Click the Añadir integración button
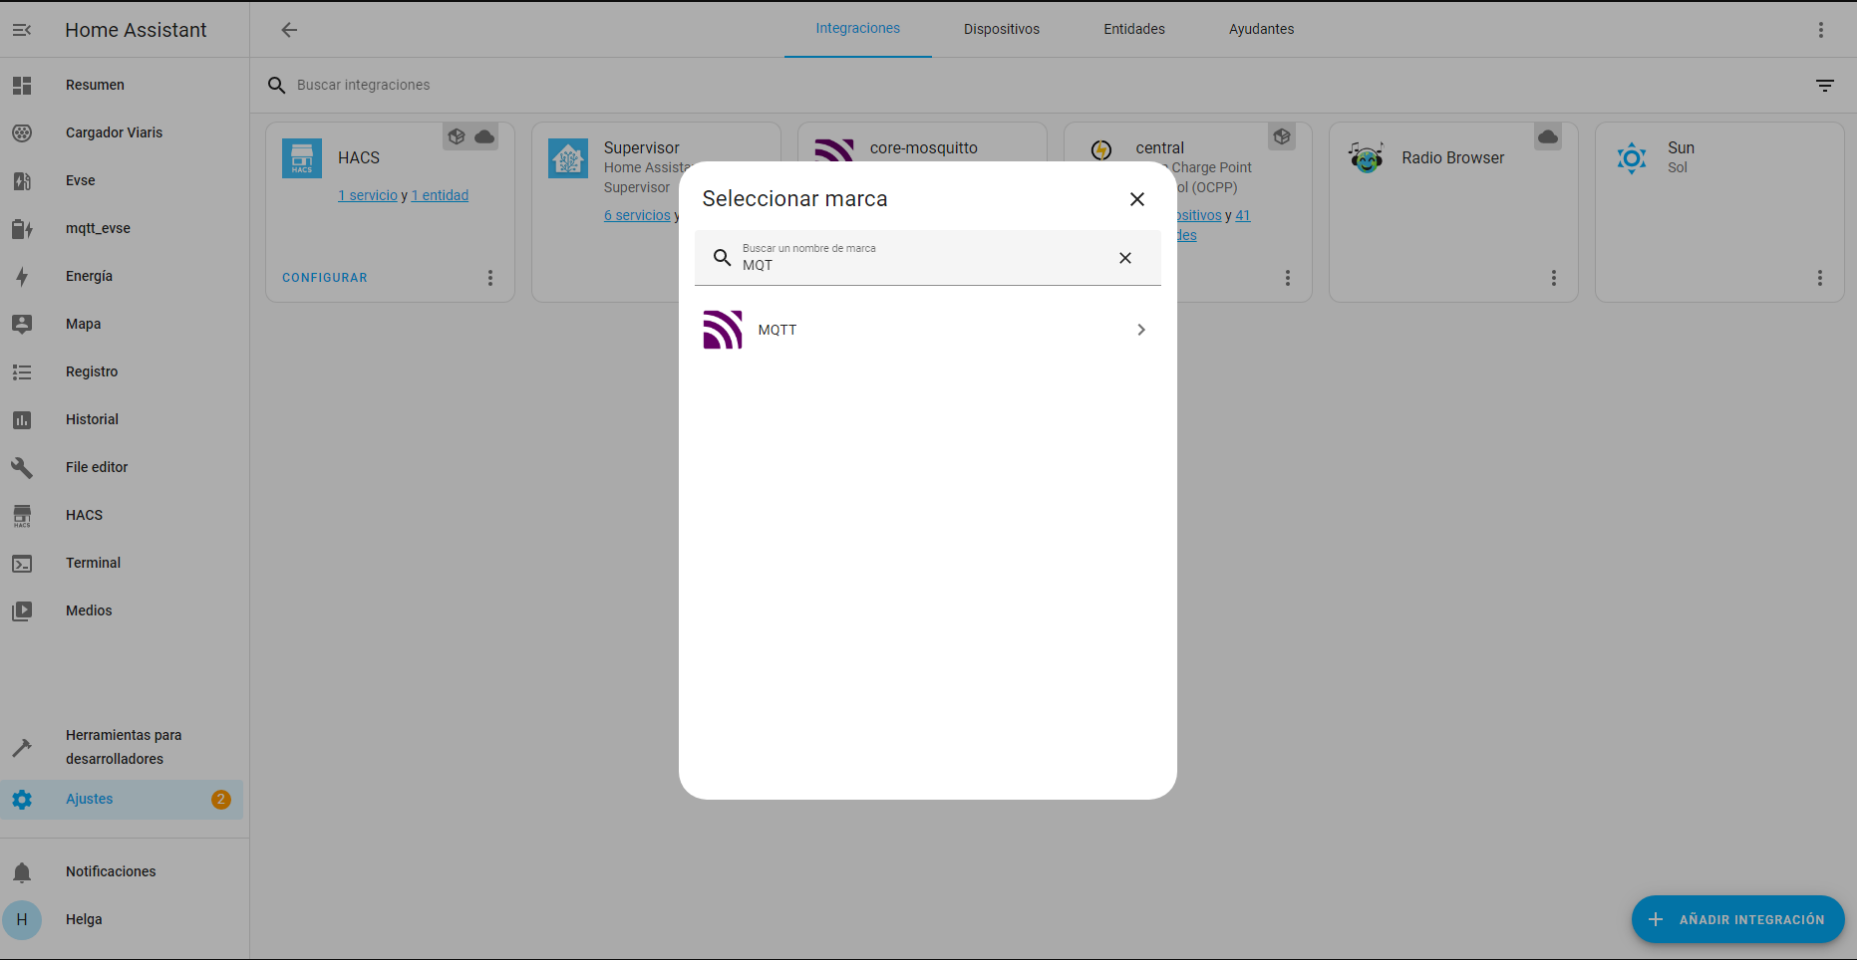 click(x=1738, y=919)
